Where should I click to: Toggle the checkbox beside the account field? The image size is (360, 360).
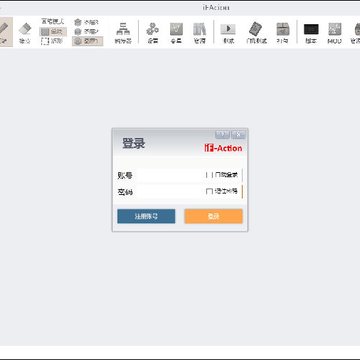coord(209,175)
